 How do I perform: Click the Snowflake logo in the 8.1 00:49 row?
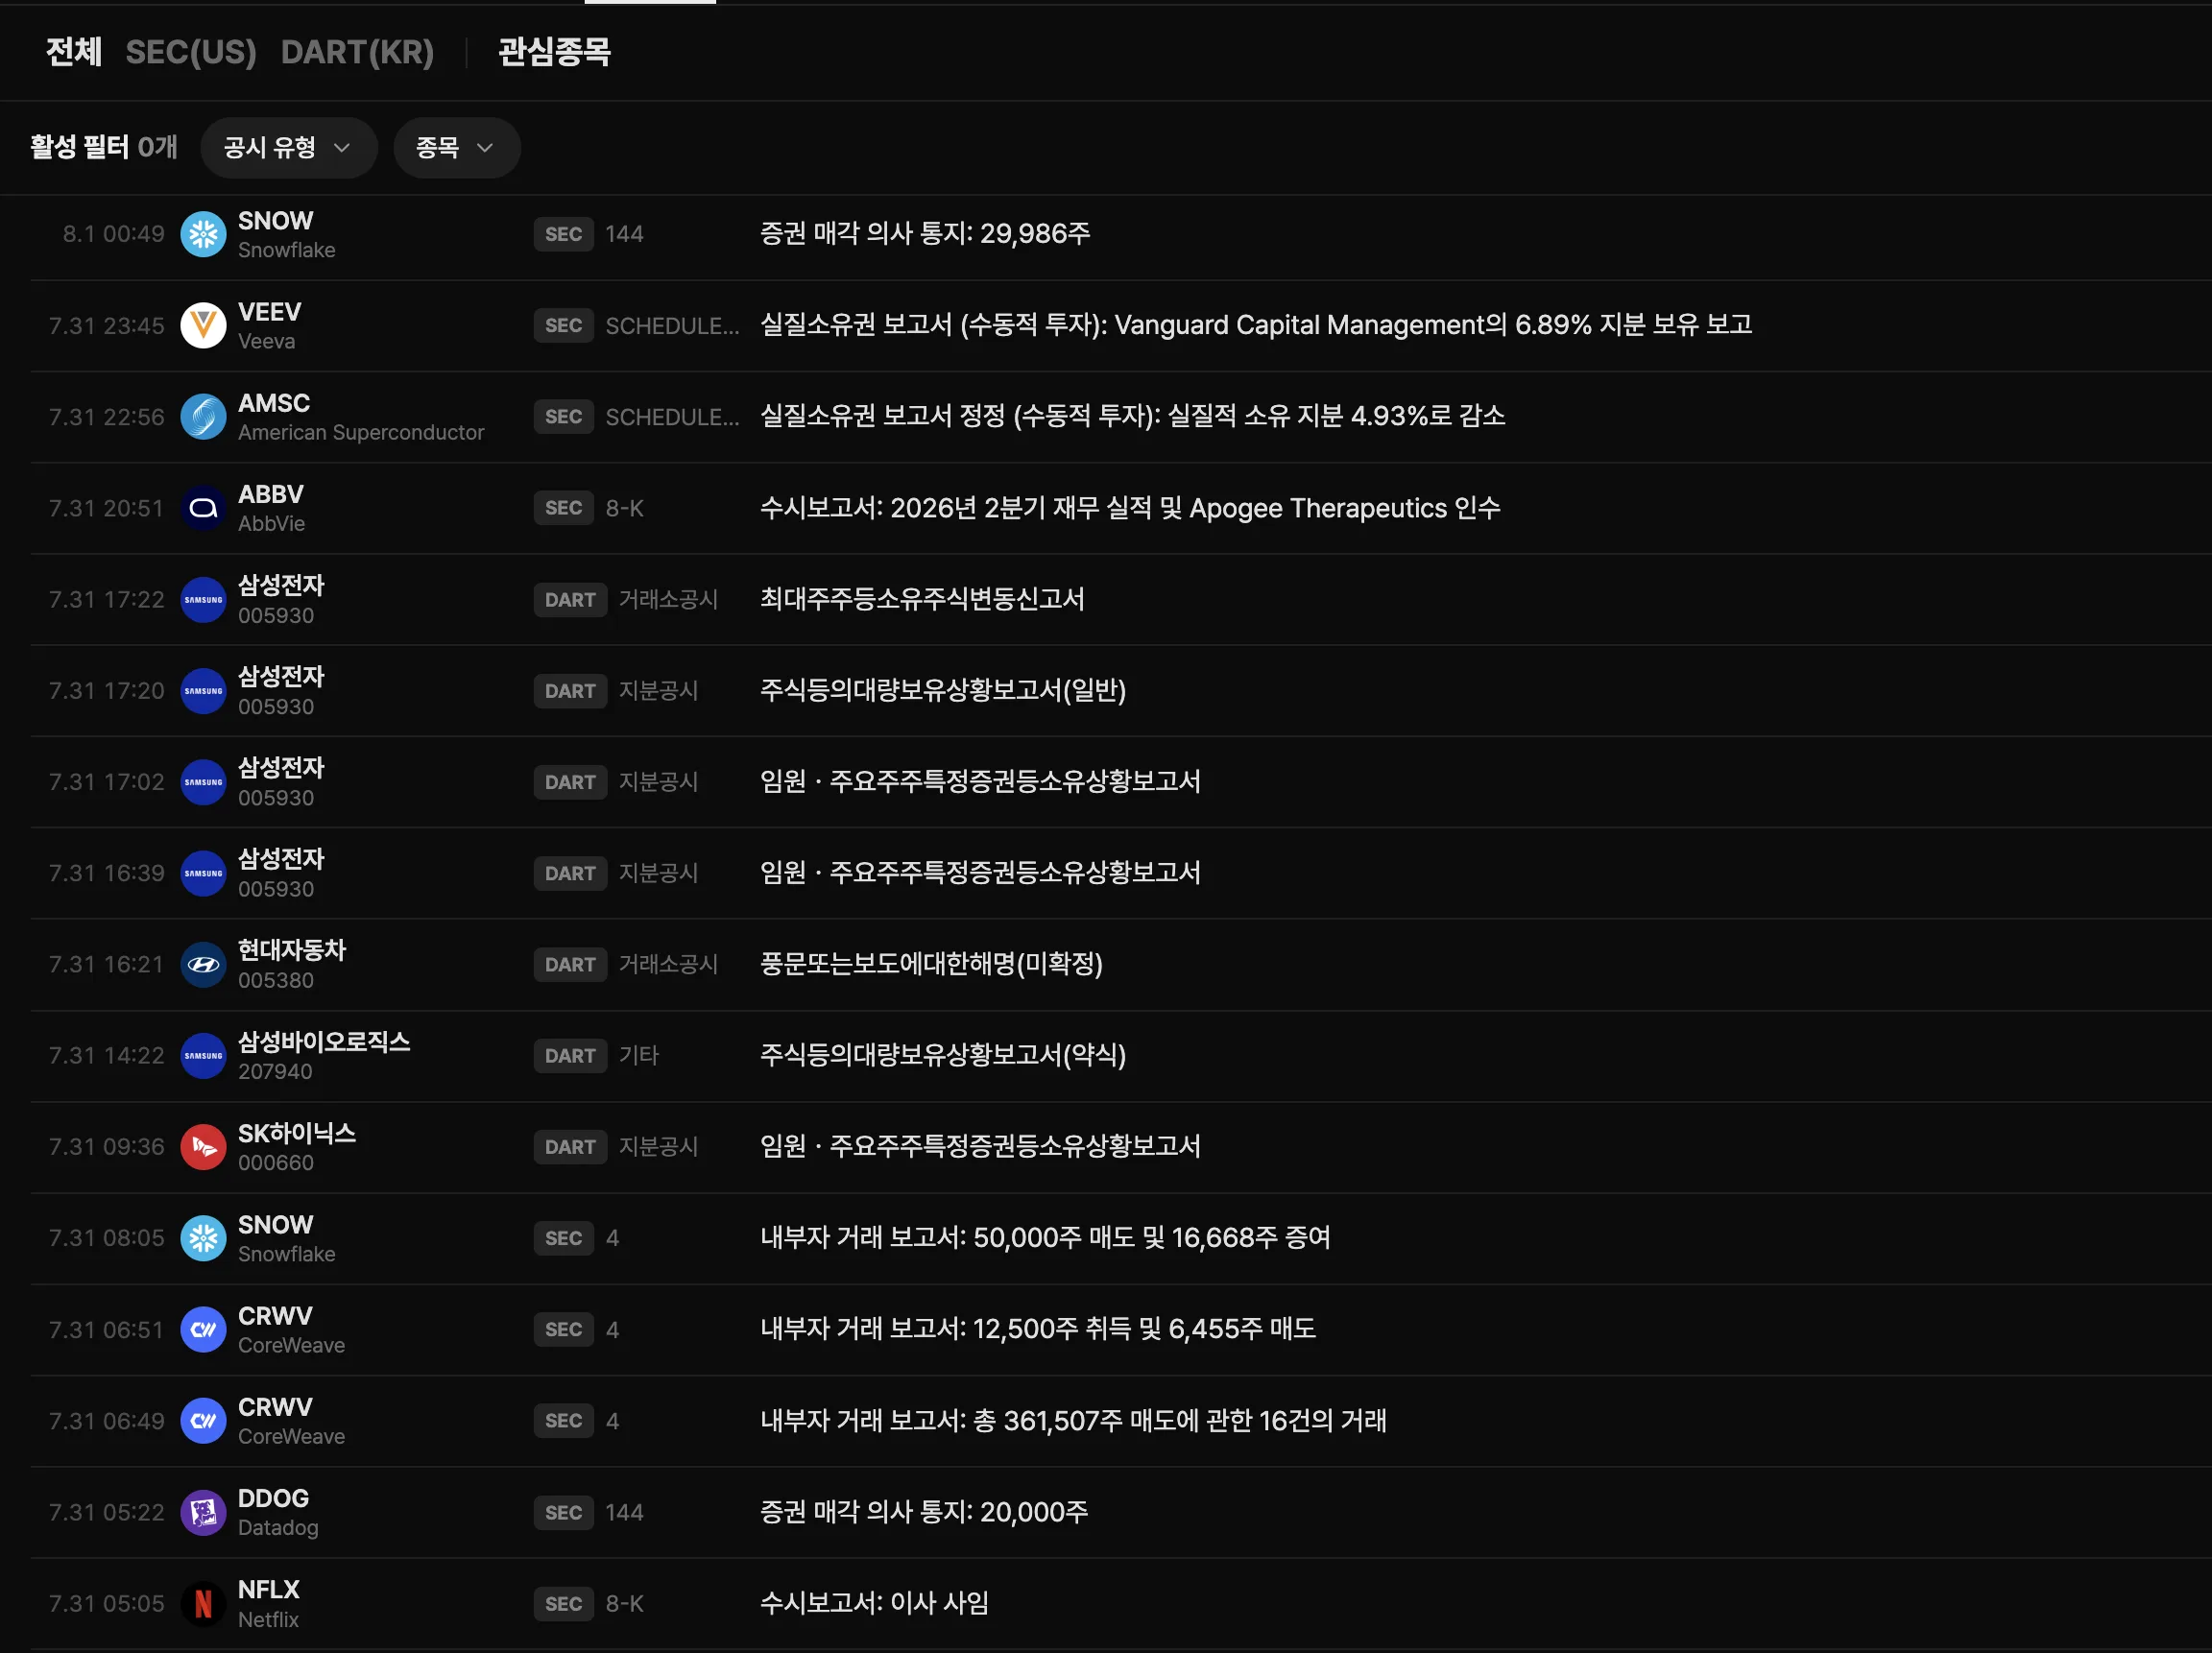pos(203,234)
